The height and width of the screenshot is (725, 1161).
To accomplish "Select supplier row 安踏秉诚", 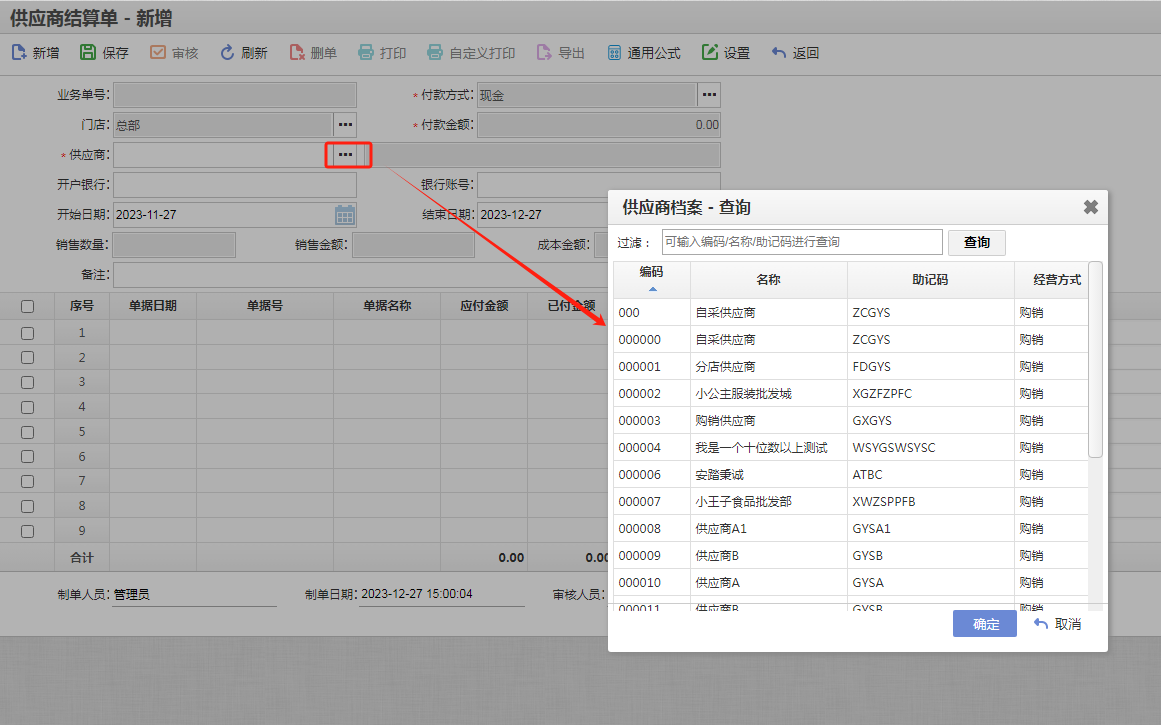I will pyautogui.click(x=851, y=475).
